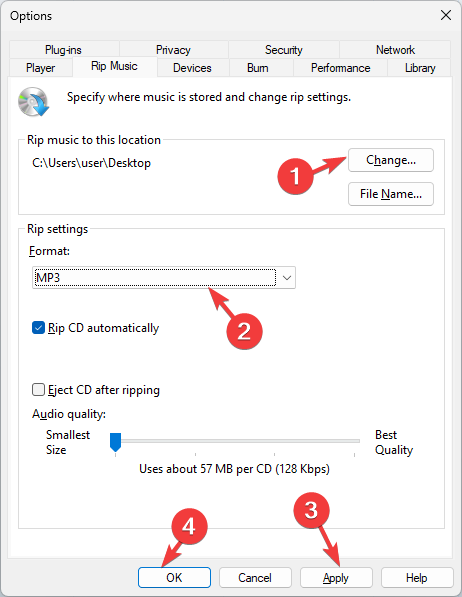Close the Options dialog window

[446, 15]
